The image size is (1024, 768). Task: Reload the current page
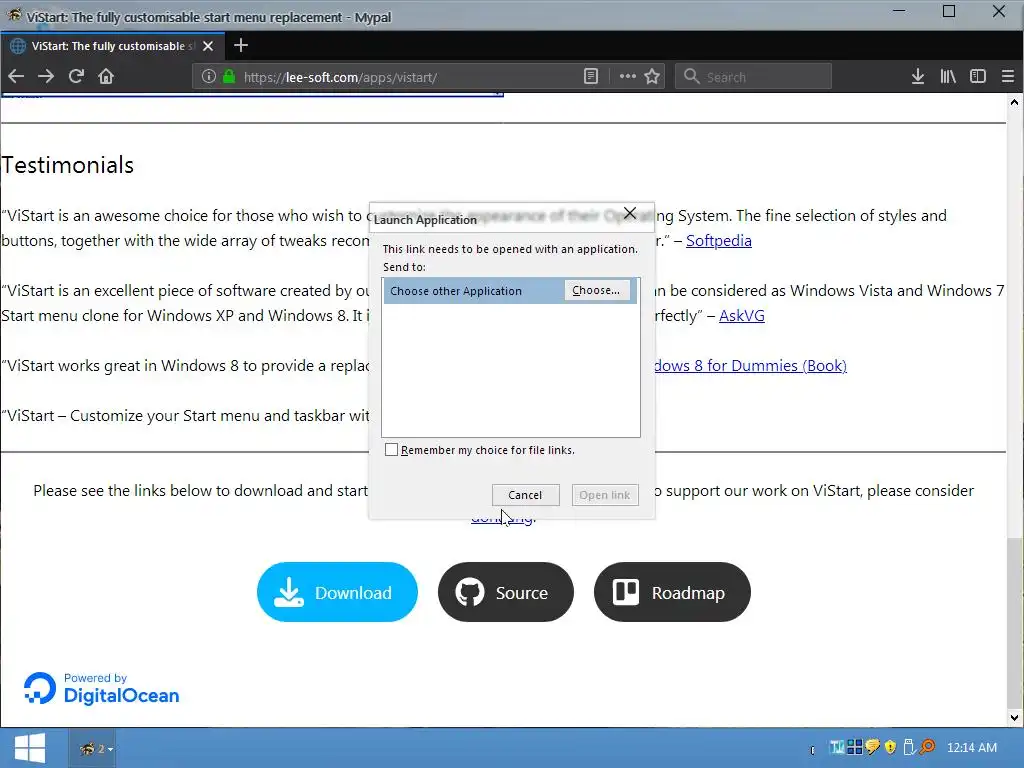tap(76, 76)
